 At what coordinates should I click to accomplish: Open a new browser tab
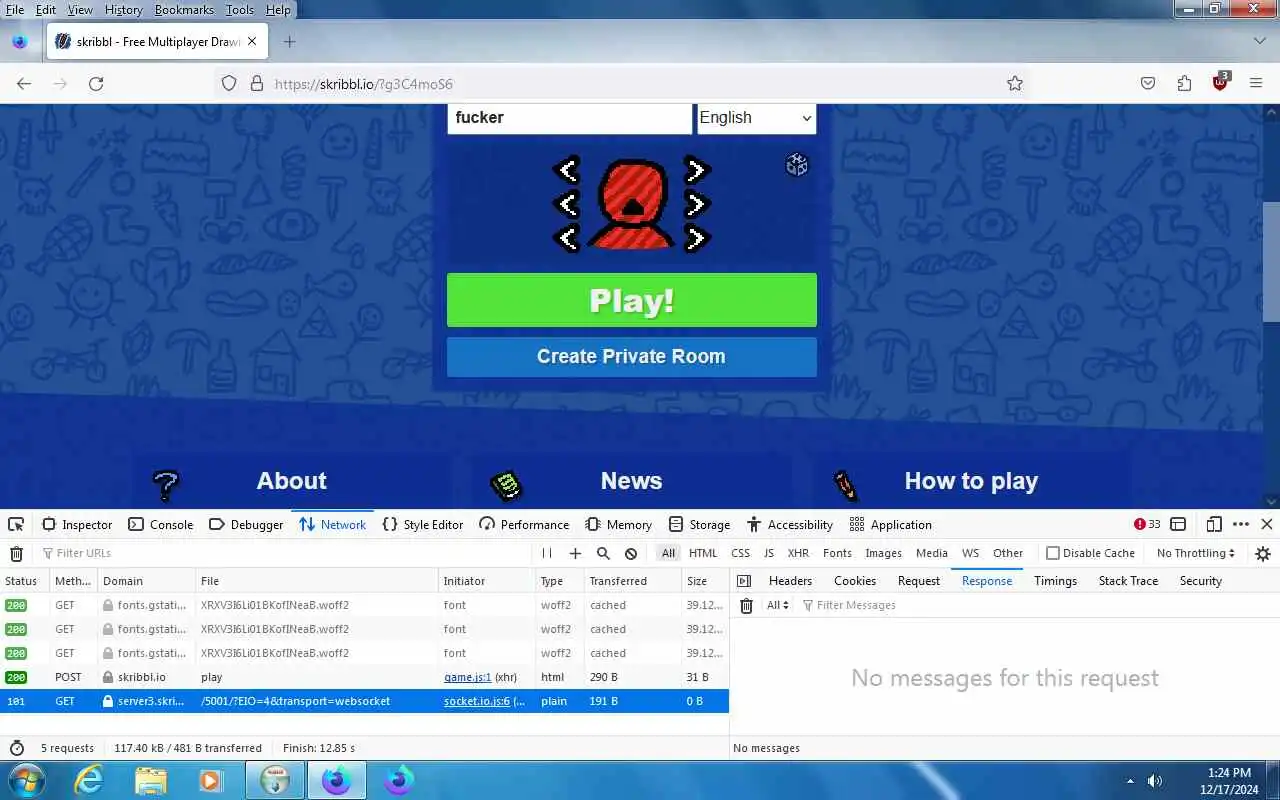coord(289,42)
